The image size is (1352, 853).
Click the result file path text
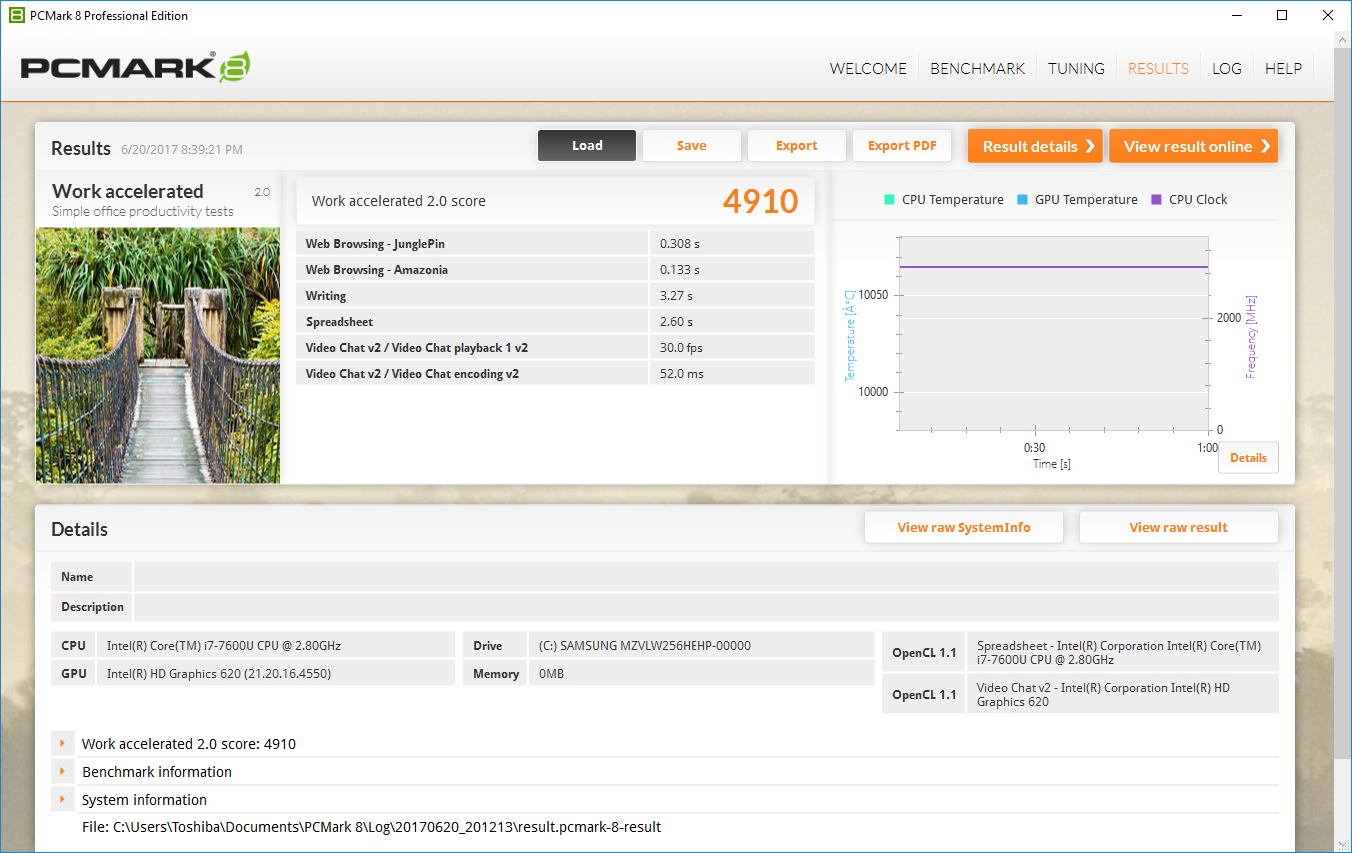pos(371,827)
